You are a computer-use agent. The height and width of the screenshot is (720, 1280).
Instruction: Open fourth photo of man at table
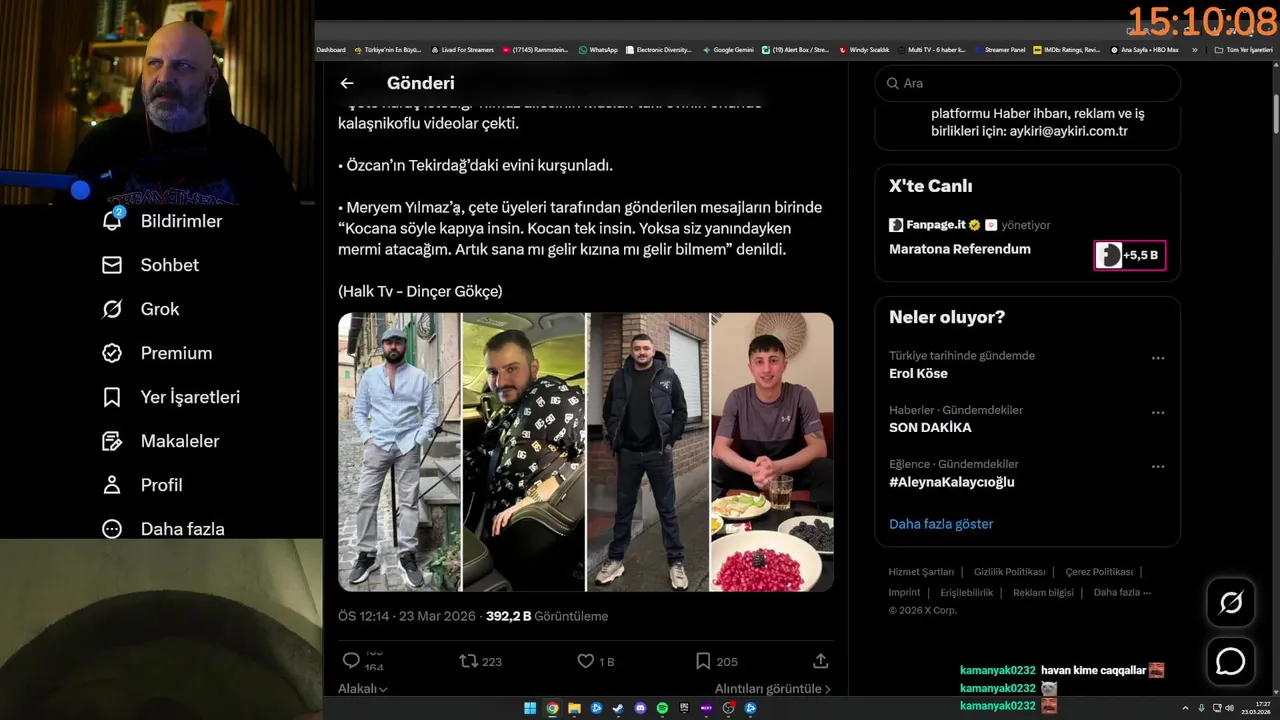[x=772, y=452]
